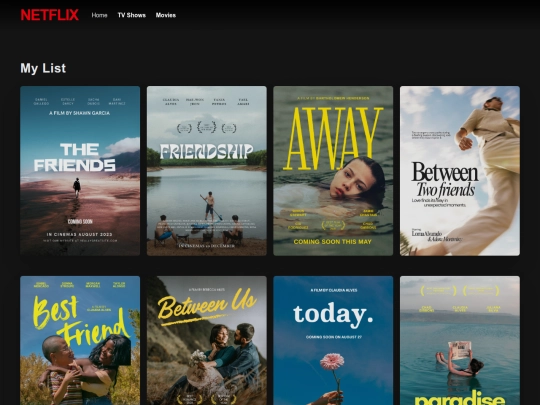Open the Friendship movie poster
Image resolution: width=540 pixels, height=405 pixels.
pyautogui.click(x=207, y=171)
